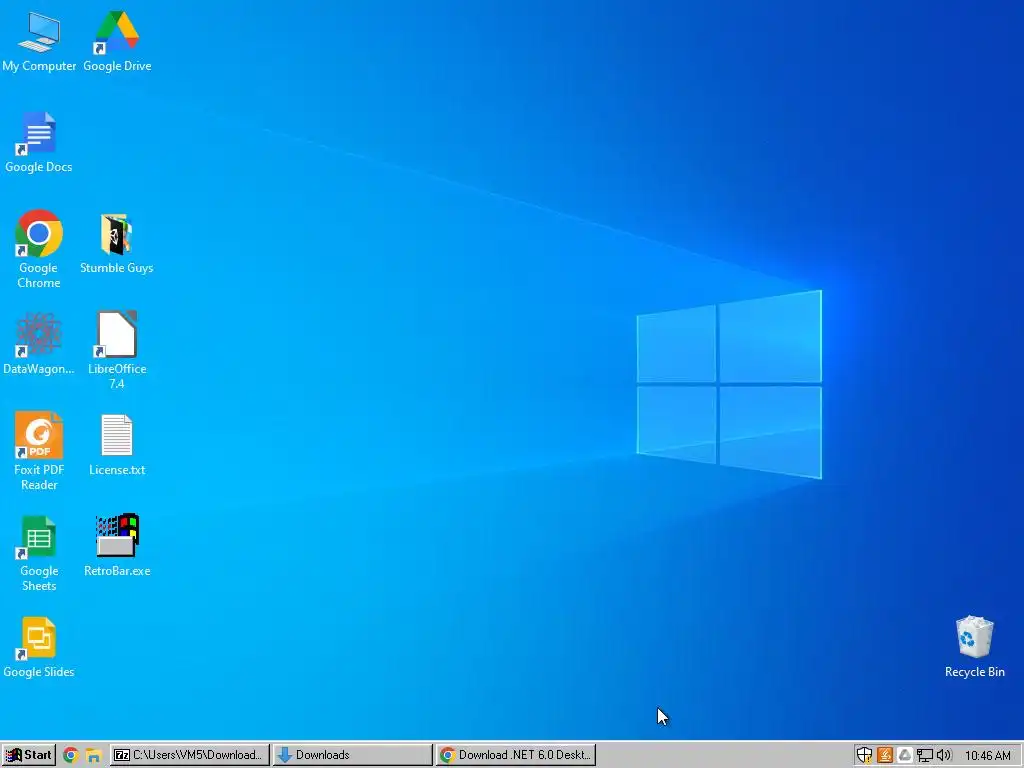Open the Google Drive tray icon
This screenshot has height=768, width=1024.
(x=904, y=755)
